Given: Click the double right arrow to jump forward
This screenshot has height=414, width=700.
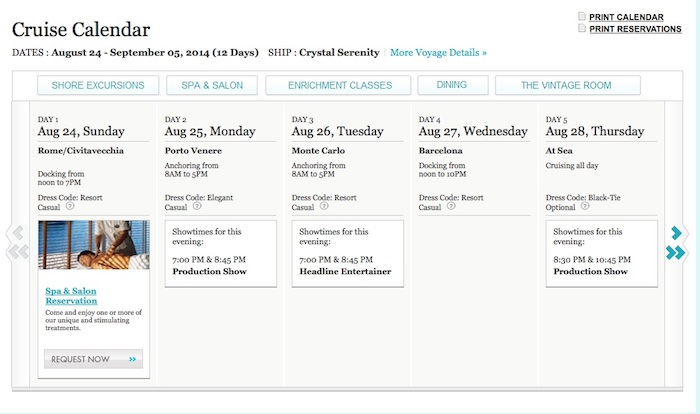Looking at the screenshot, I should (675, 252).
